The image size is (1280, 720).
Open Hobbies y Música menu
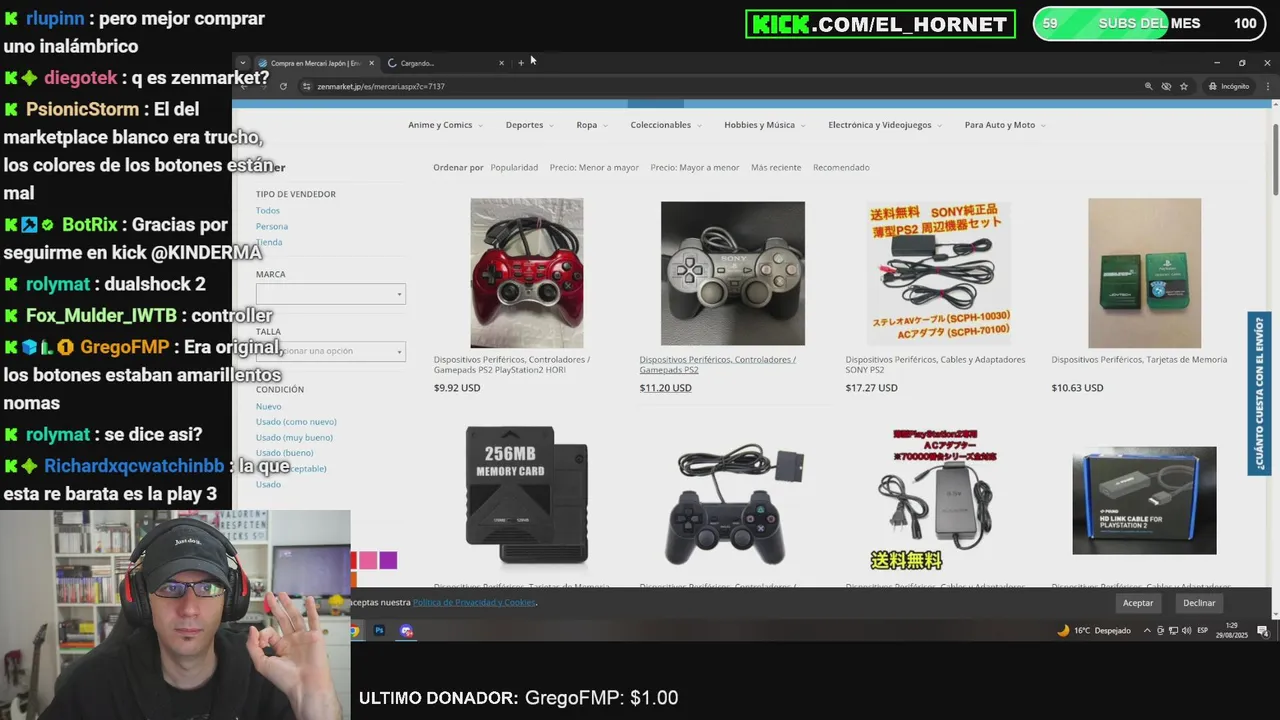[765, 125]
